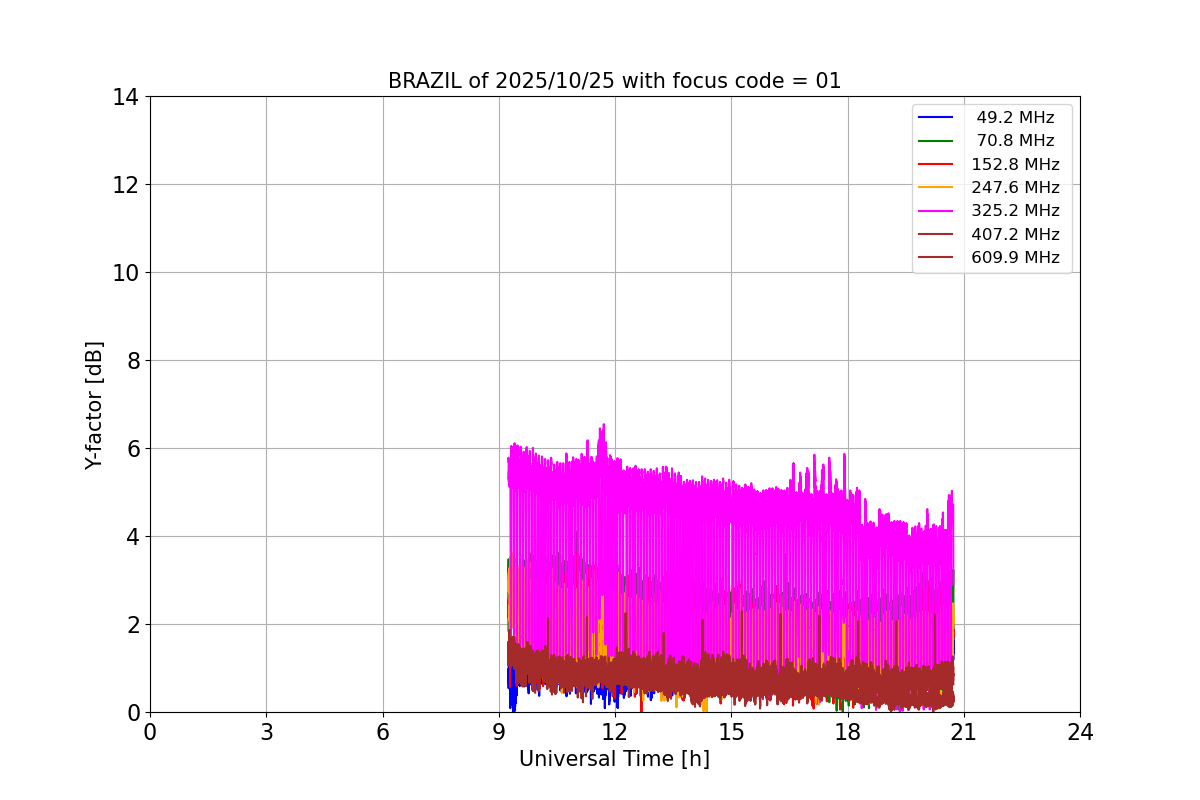Click the orange line sample beside 247.6 MHz
1200x800 pixels.
[936, 188]
